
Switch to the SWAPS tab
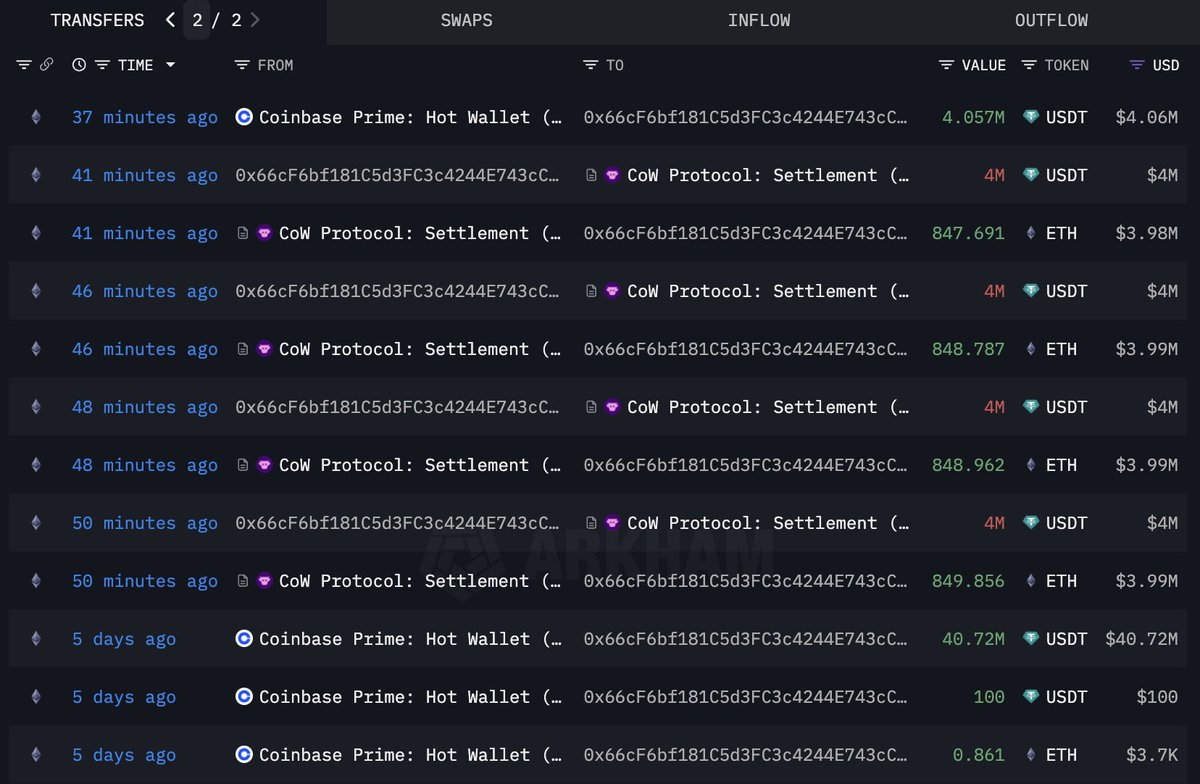(x=466, y=20)
